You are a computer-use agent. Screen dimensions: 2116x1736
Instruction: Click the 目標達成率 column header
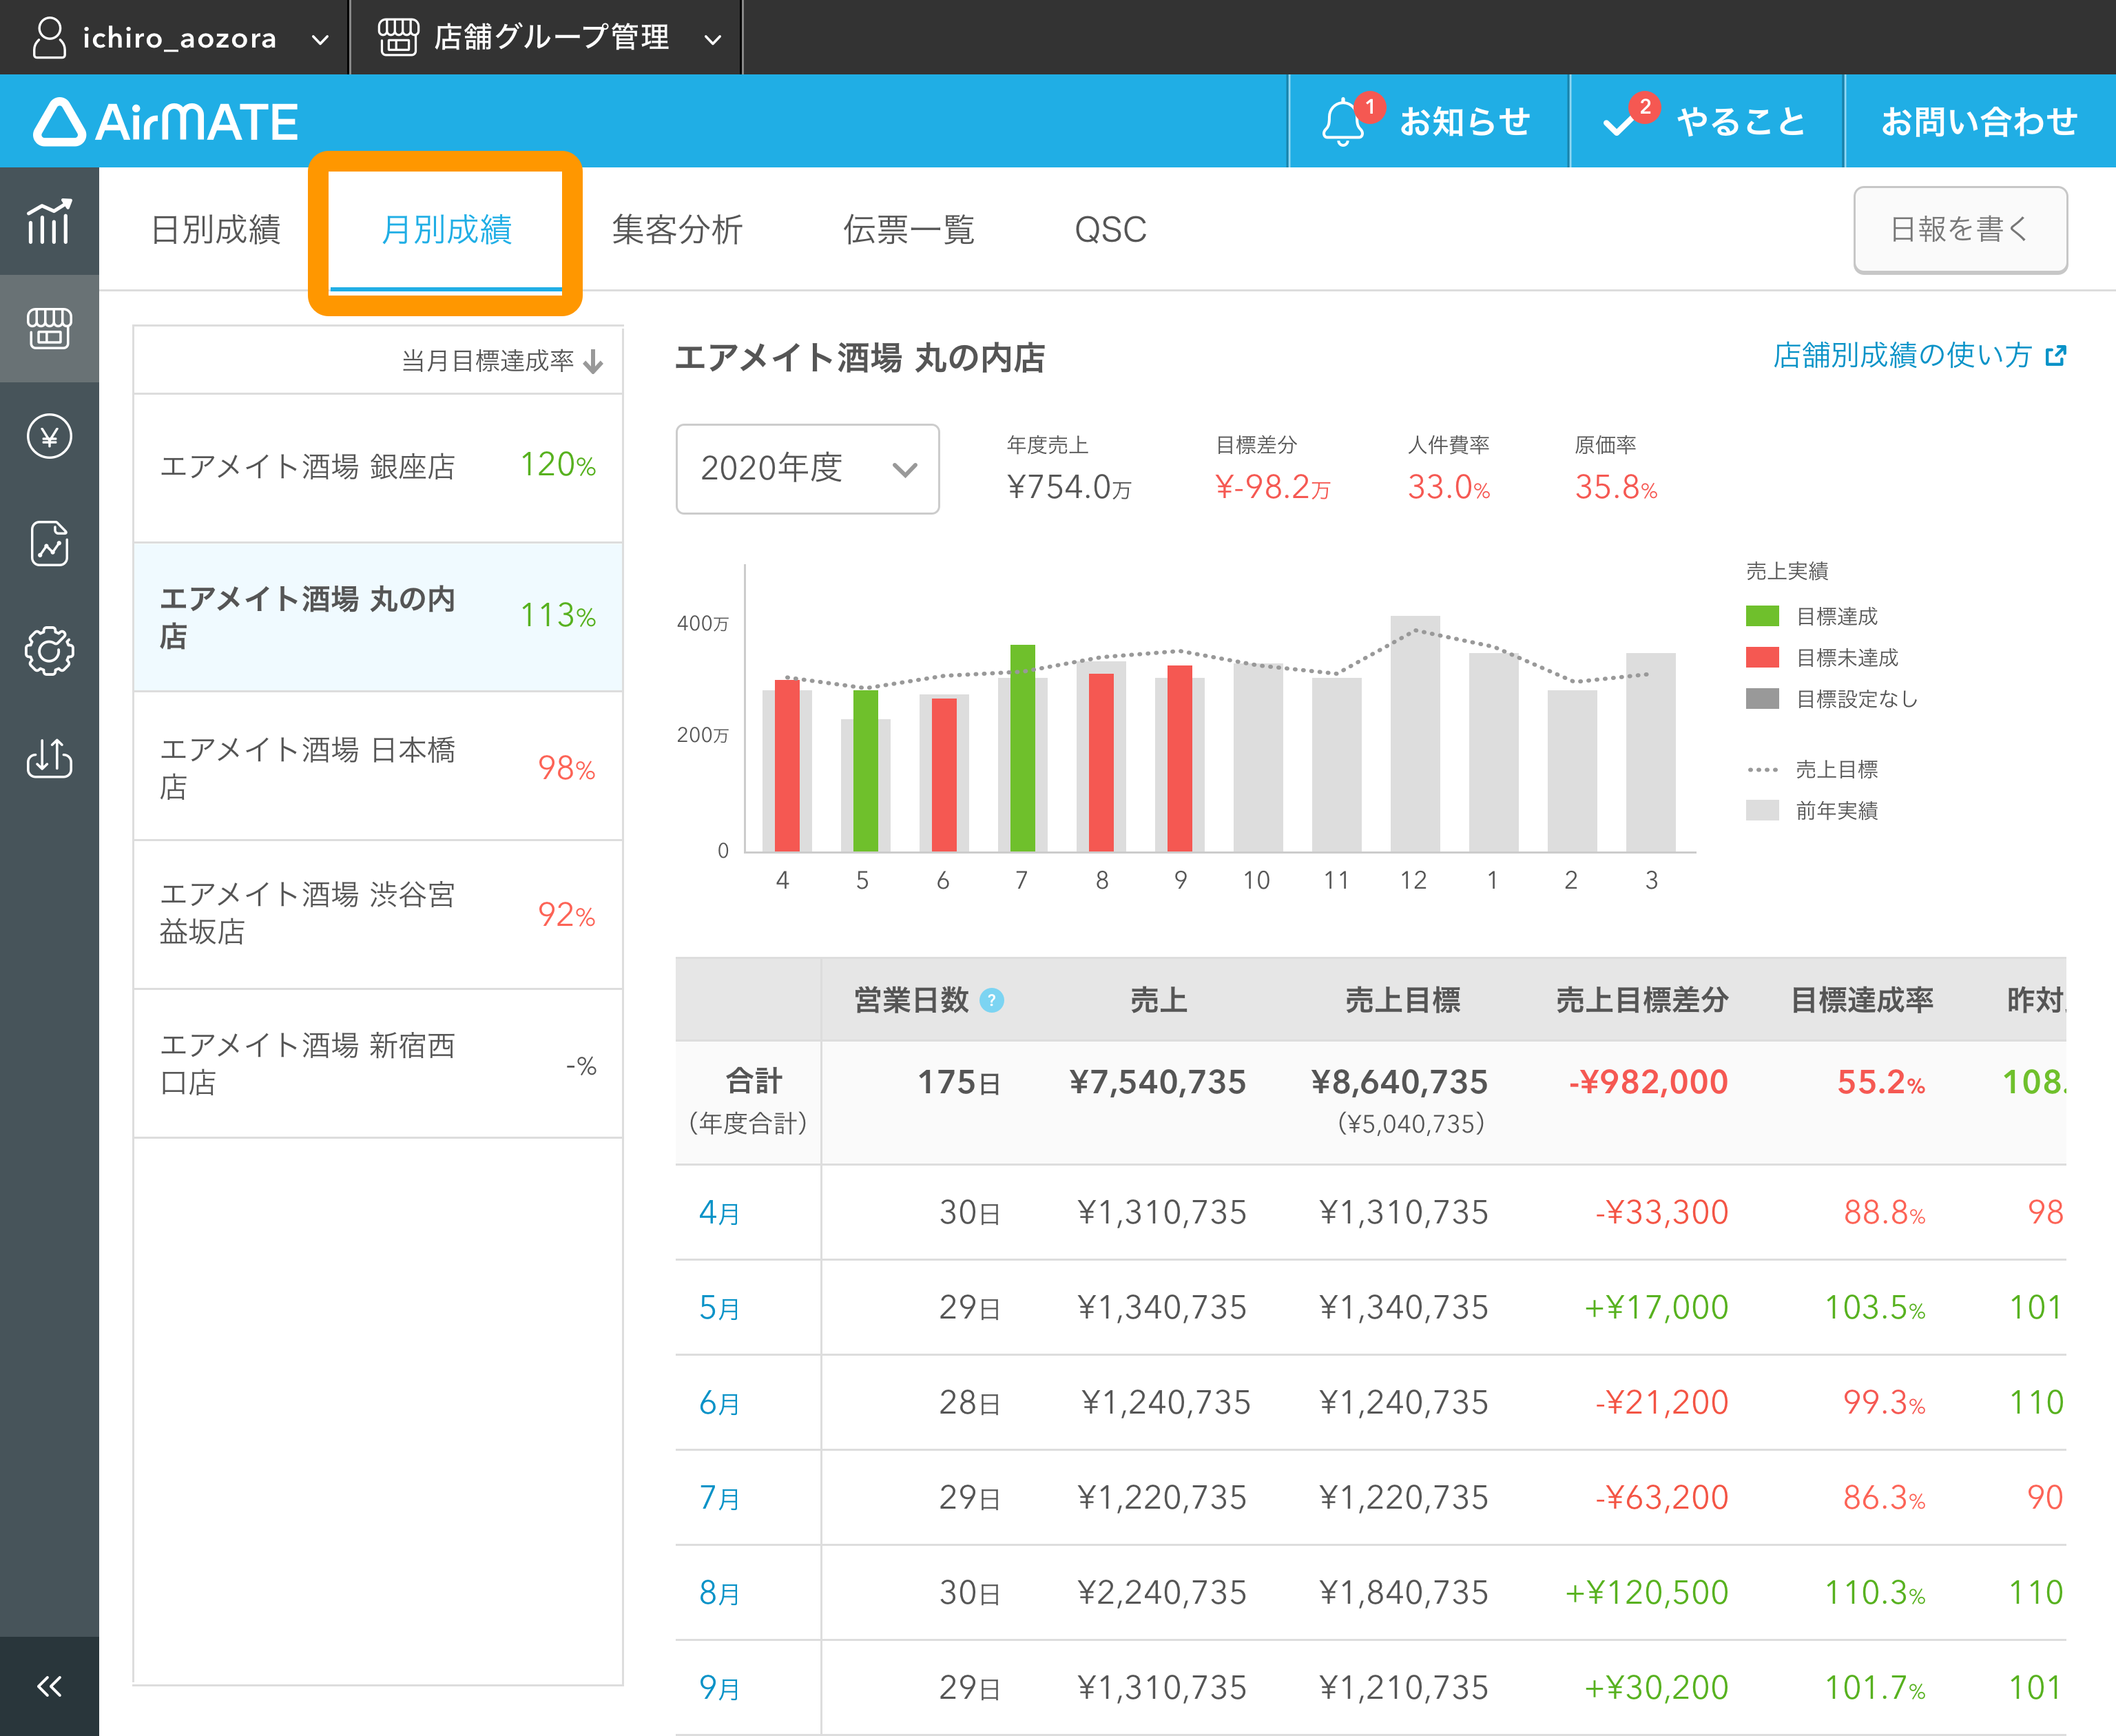coord(1862,1000)
